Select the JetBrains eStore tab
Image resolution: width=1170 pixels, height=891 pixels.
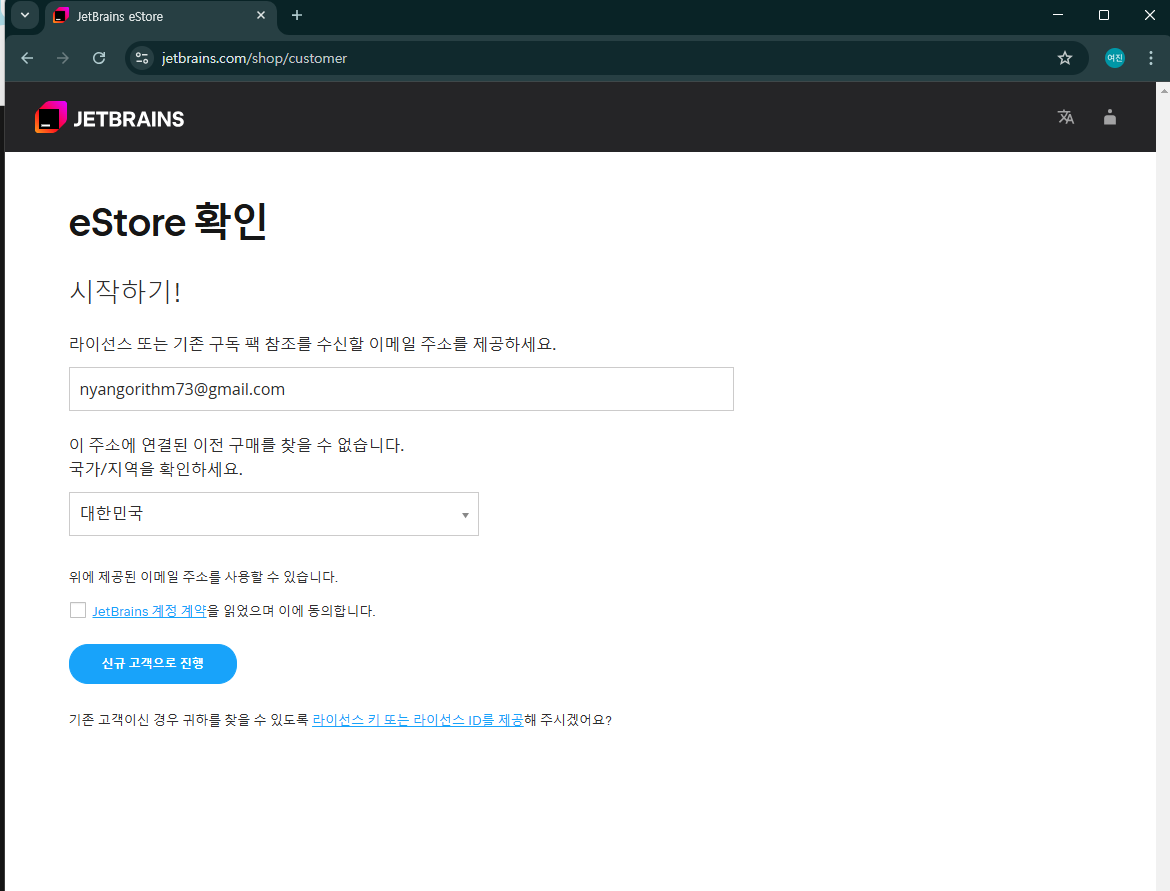tap(160, 16)
